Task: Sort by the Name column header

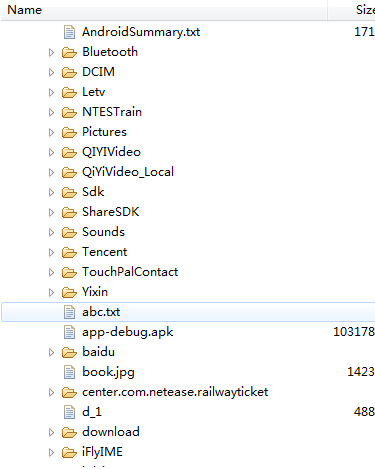Action: [x=163, y=10]
